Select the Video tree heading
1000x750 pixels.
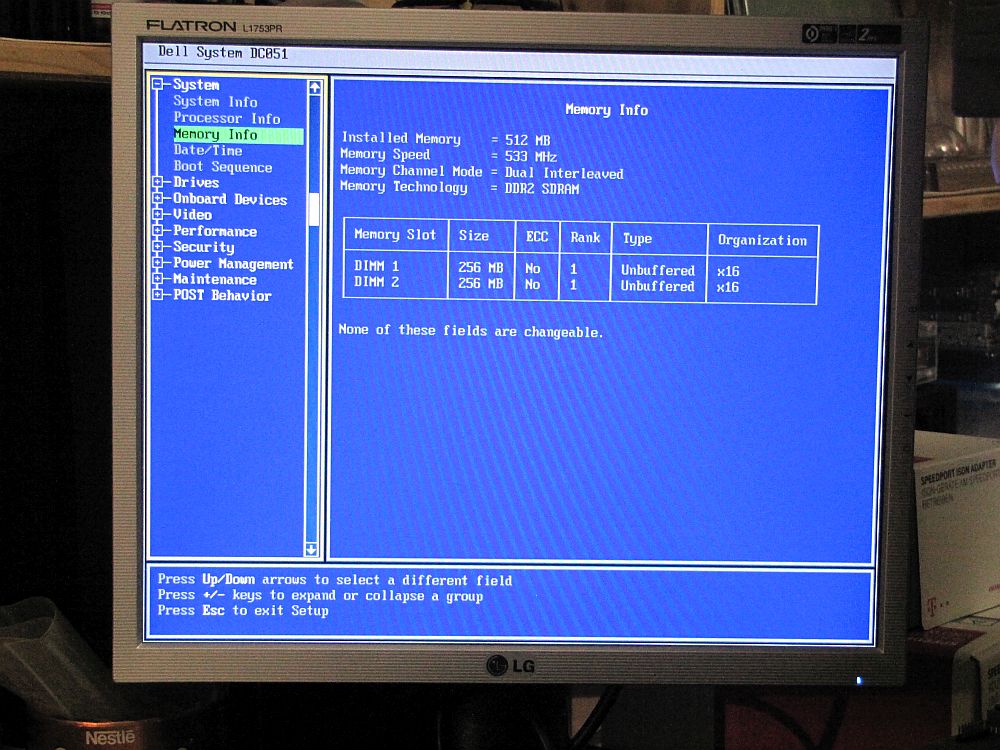(193, 215)
